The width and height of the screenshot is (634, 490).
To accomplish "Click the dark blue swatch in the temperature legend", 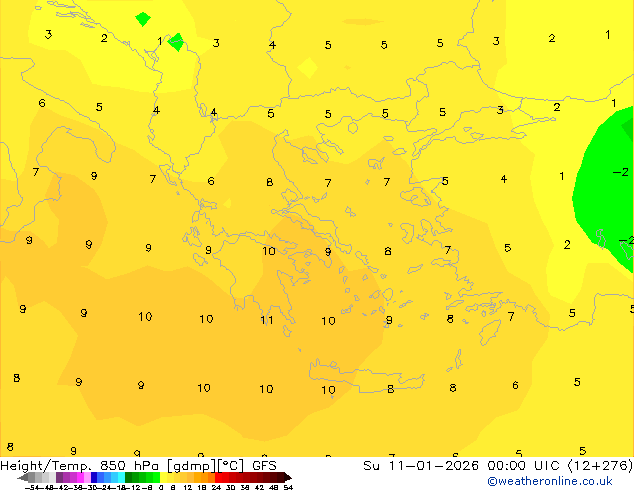I will (x=94, y=477).
